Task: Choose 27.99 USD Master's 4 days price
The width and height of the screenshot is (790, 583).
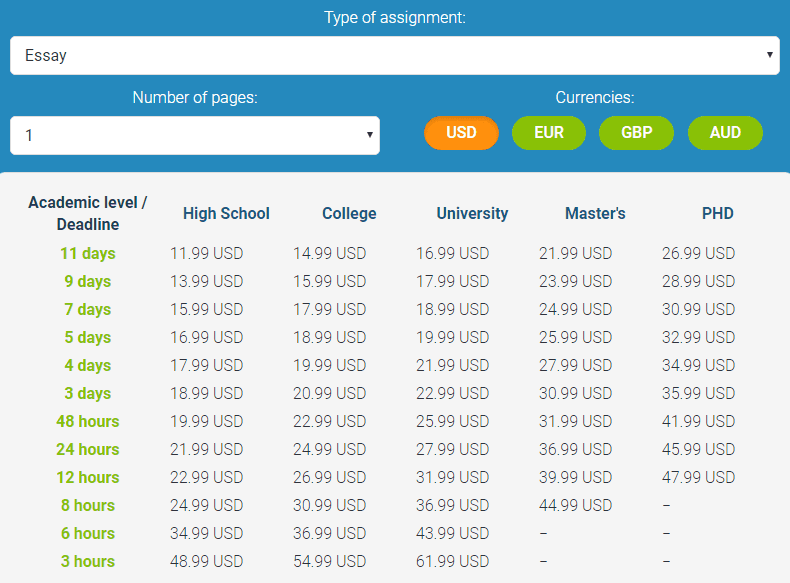Action: (x=575, y=365)
